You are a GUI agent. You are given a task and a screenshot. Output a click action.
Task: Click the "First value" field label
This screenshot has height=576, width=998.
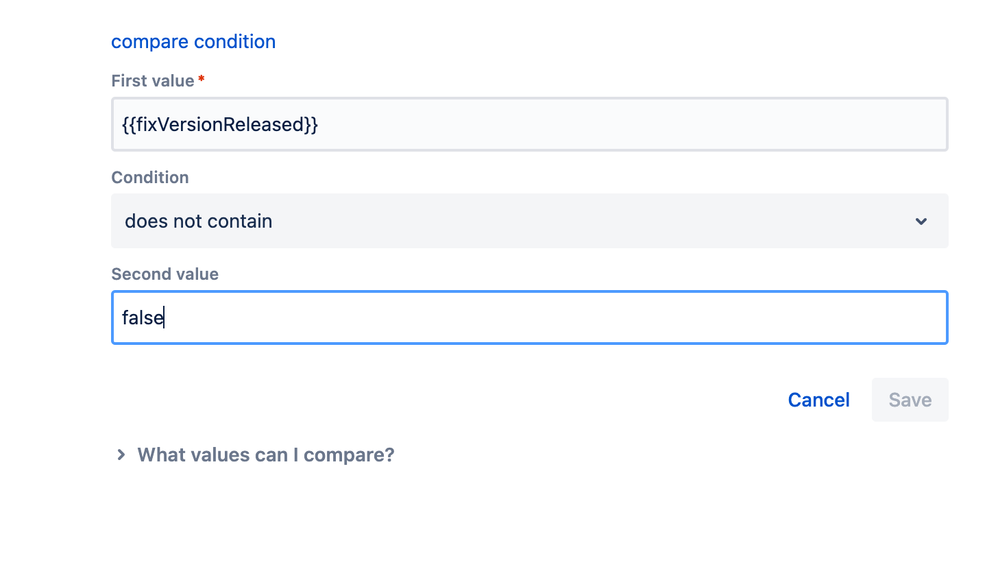click(x=153, y=81)
